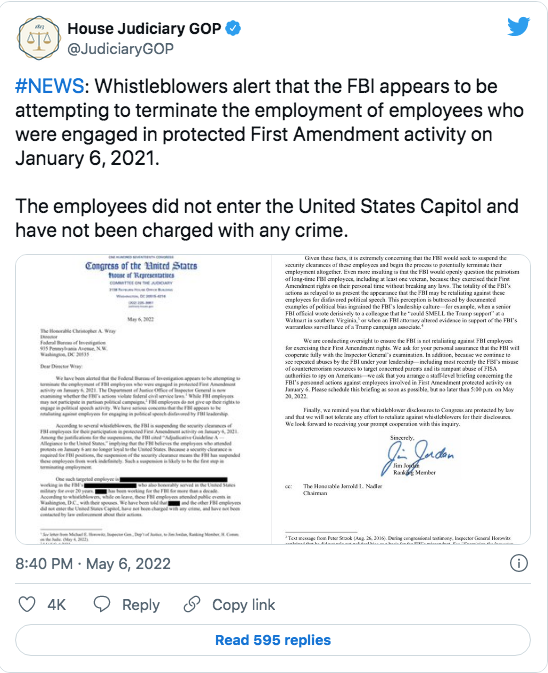This screenshot has height=673, width=548.
Task: Click the sentence about employees not entering Capitol
Action: pyautogui.click(x=267, y=218)
